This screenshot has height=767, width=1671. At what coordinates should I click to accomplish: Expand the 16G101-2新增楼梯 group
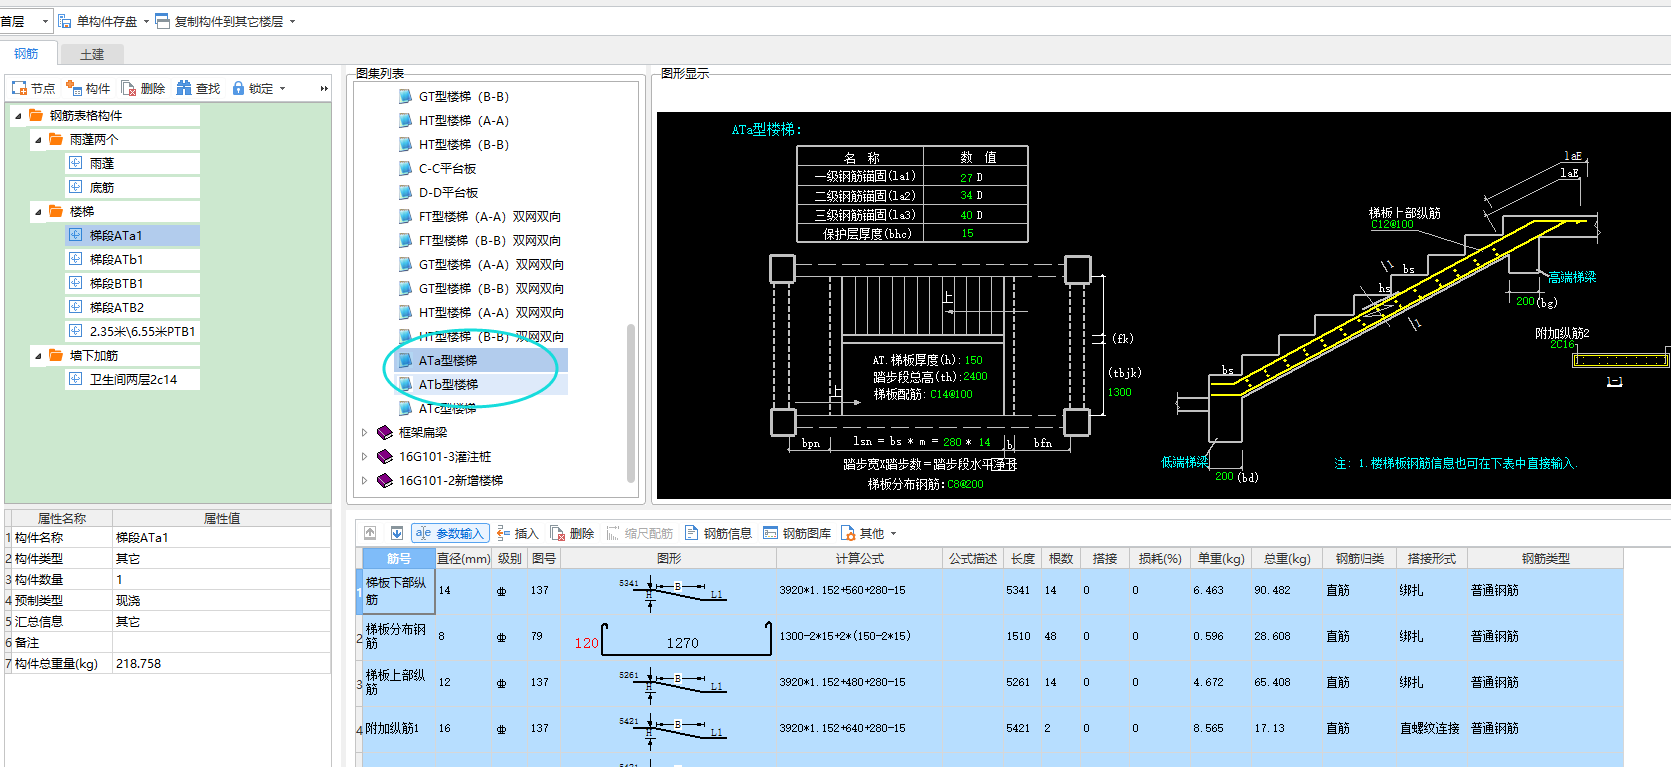click(364, 480)
